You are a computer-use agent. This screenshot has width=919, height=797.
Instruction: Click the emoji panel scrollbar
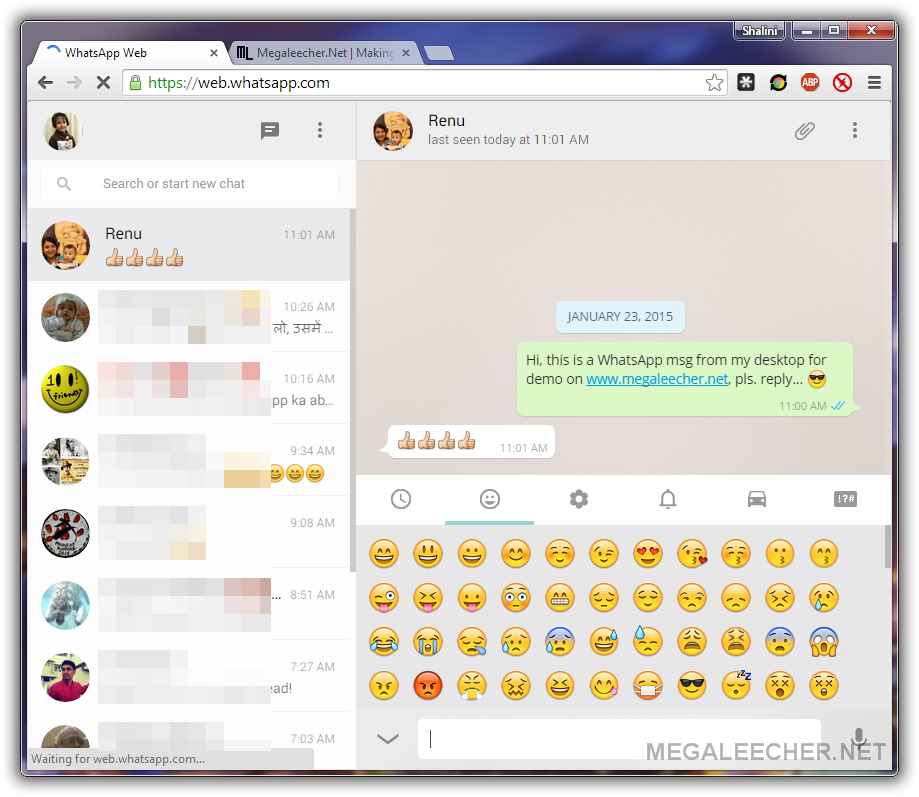[x=887, y=546]
